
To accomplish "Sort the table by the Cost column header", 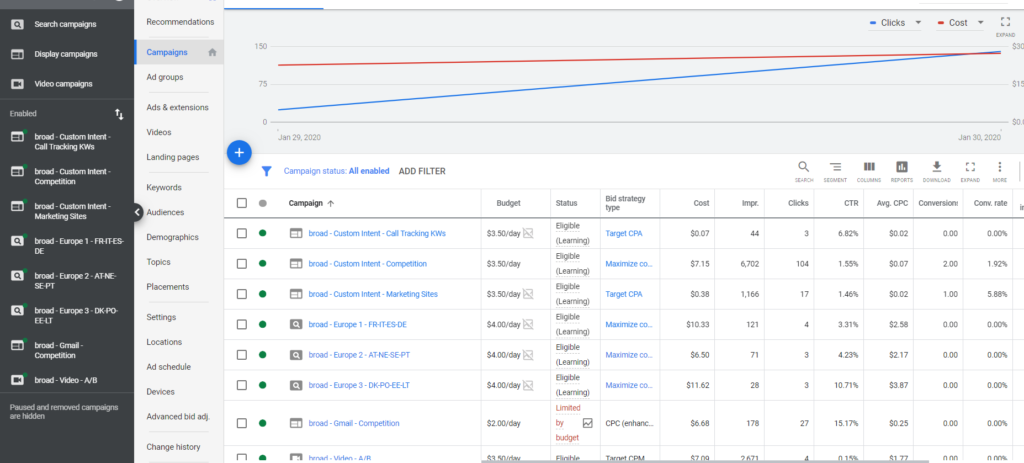I will (x=701, y=203).
